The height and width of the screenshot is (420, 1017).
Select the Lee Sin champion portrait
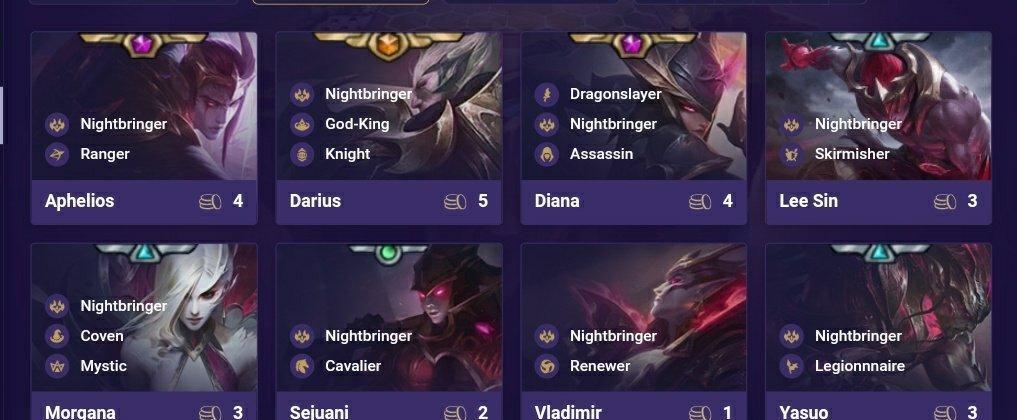pos(878,106)
